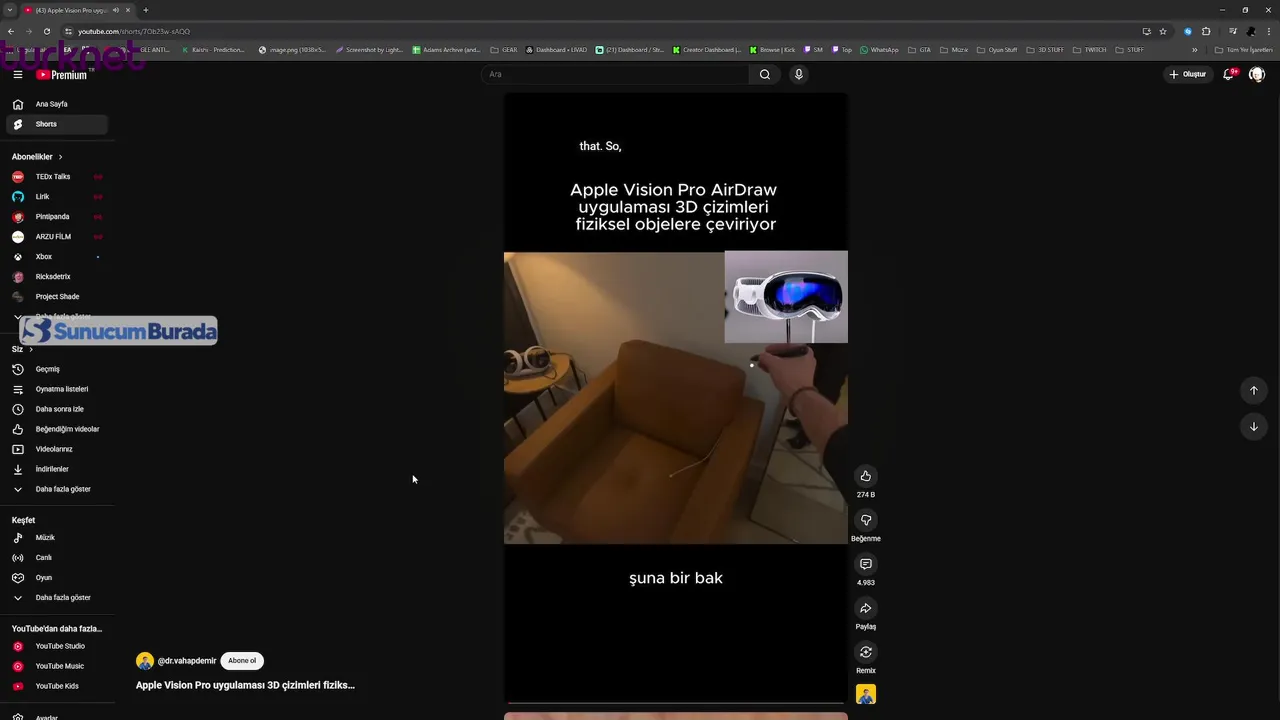
Task: Open the comments with 4.983 count
Action: click(866, 564)
